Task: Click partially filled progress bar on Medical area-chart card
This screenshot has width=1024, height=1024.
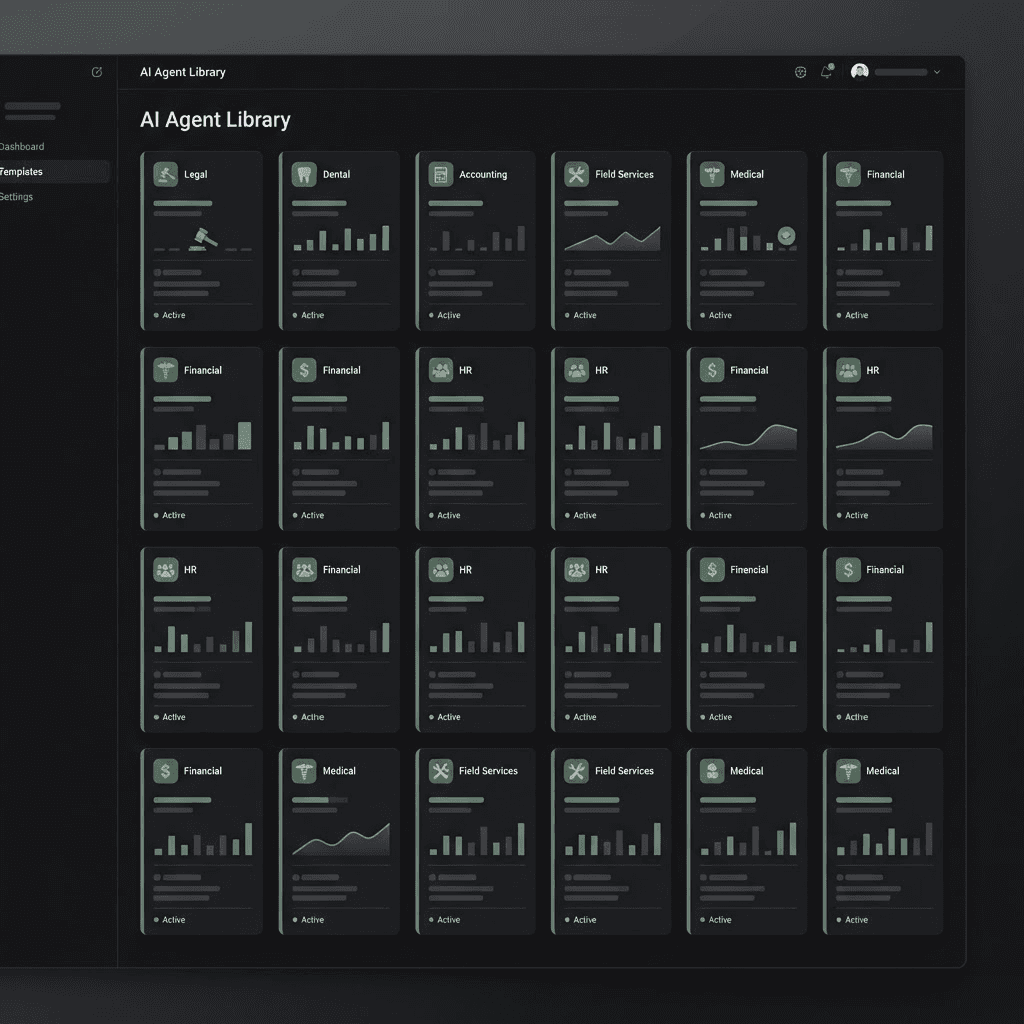Action: click(x=320, y=800)
